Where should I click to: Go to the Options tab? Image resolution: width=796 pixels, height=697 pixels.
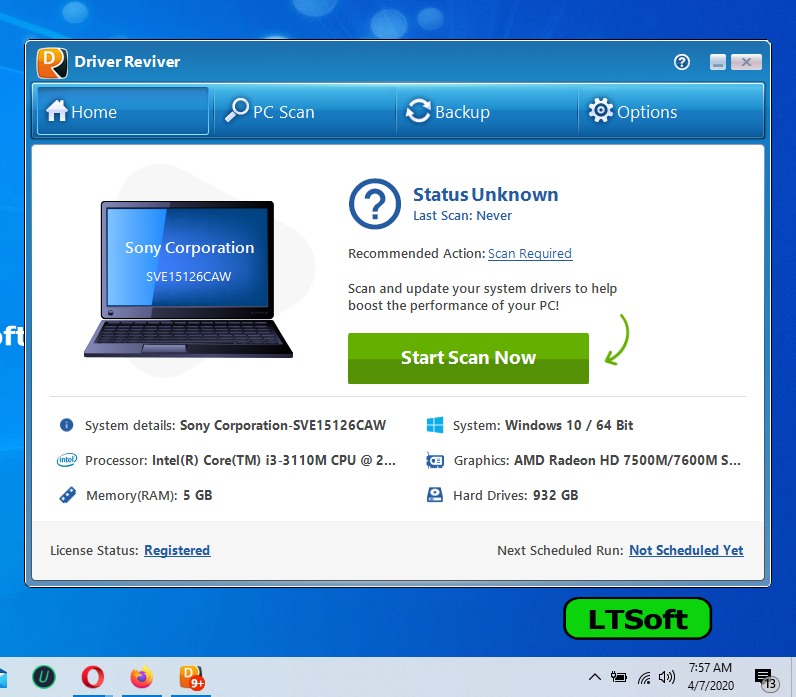click(670, 111)
